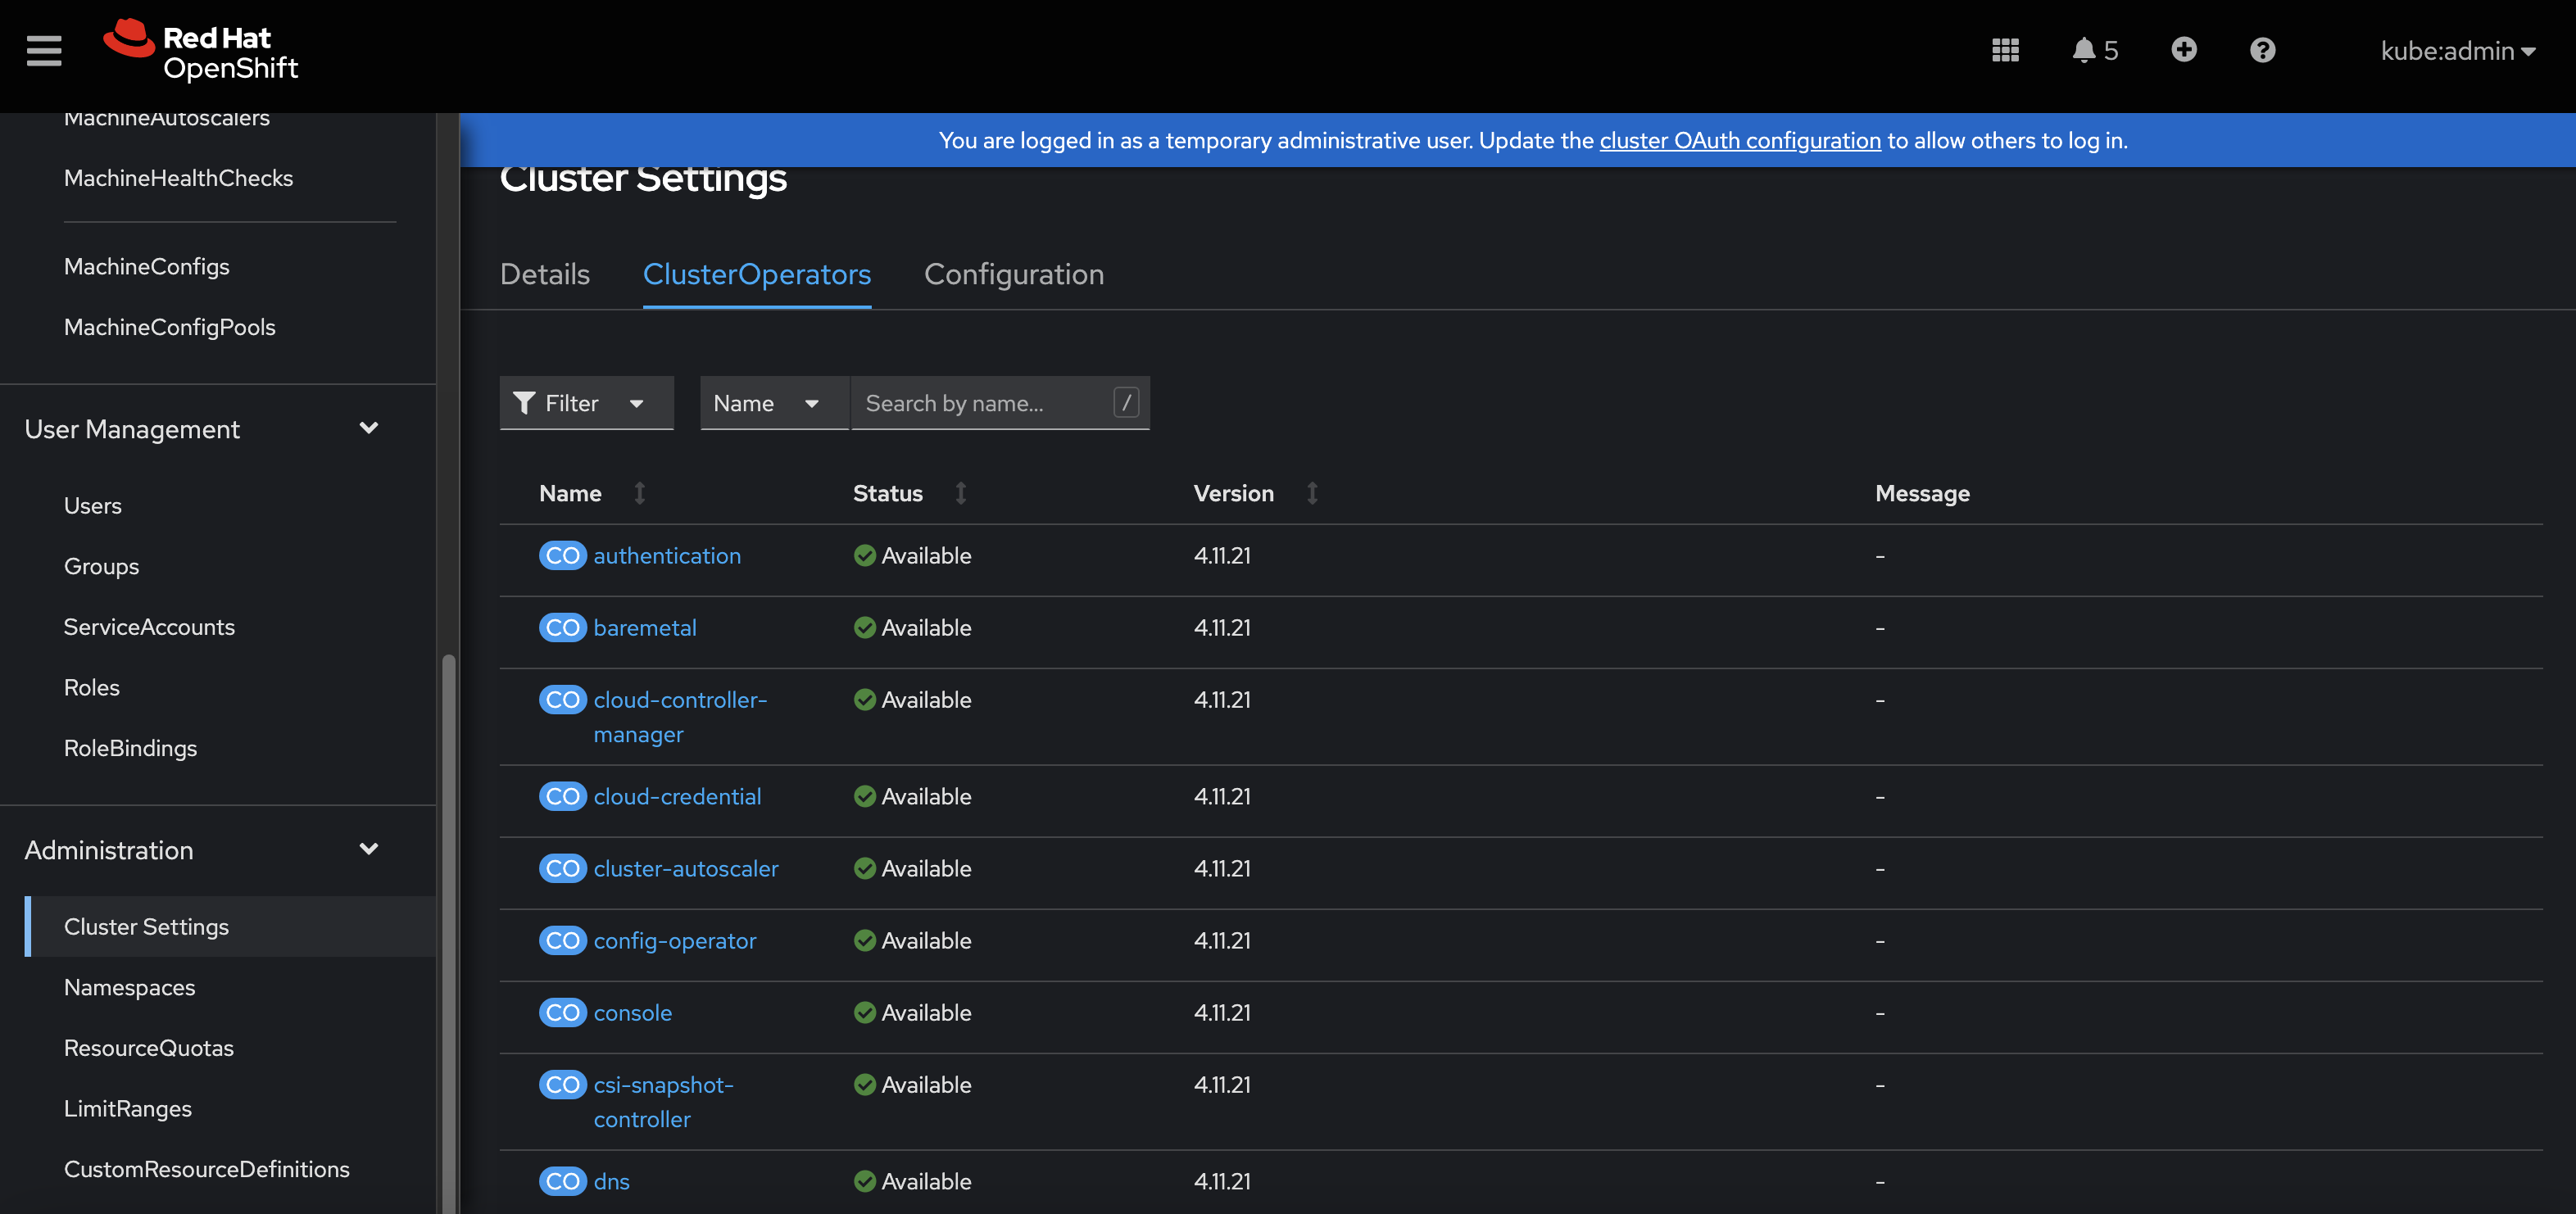Click the CO badge beside csi-snapshot-controller
This screenshot has width=2576, height=1214.
click(x=563, y=1085)
